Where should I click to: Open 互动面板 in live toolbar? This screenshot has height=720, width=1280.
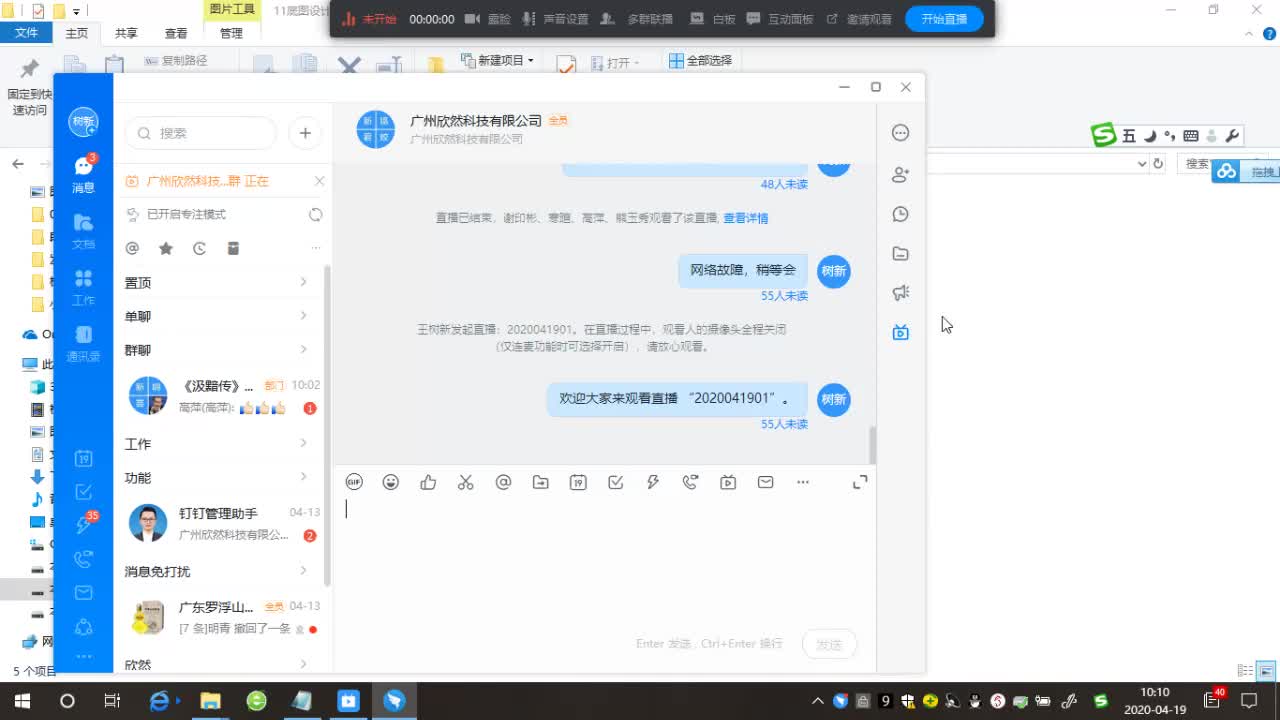tap(780, 19)
